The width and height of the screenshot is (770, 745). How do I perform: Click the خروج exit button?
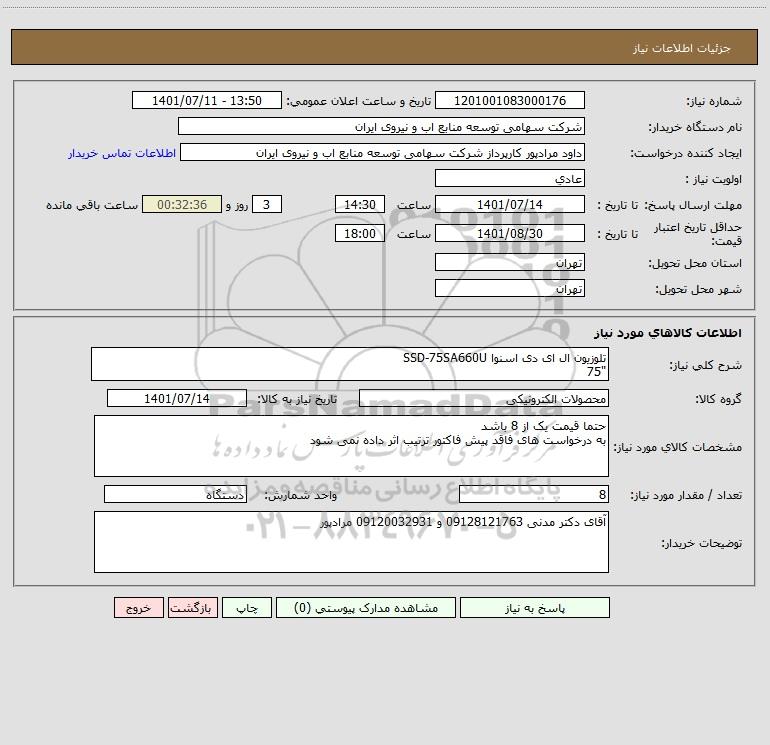pyautogui.click(x=138, y=608)
